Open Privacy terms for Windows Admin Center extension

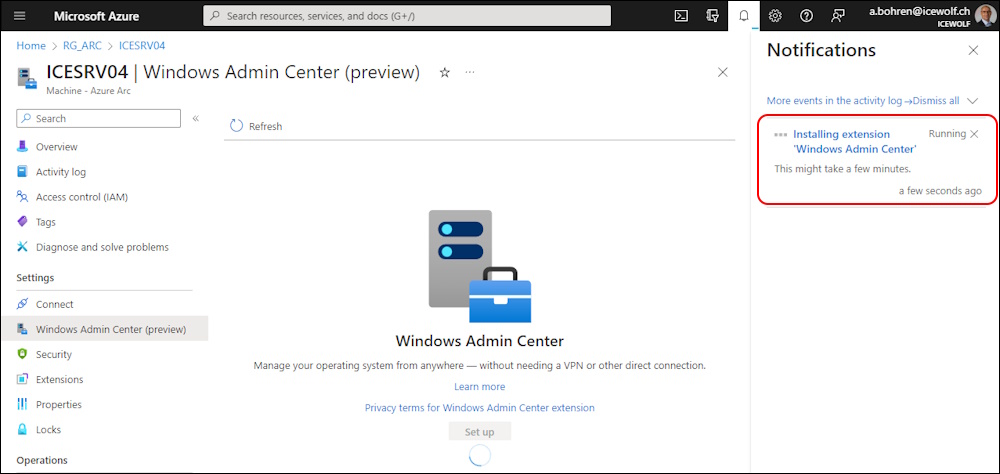pos(480,408)
